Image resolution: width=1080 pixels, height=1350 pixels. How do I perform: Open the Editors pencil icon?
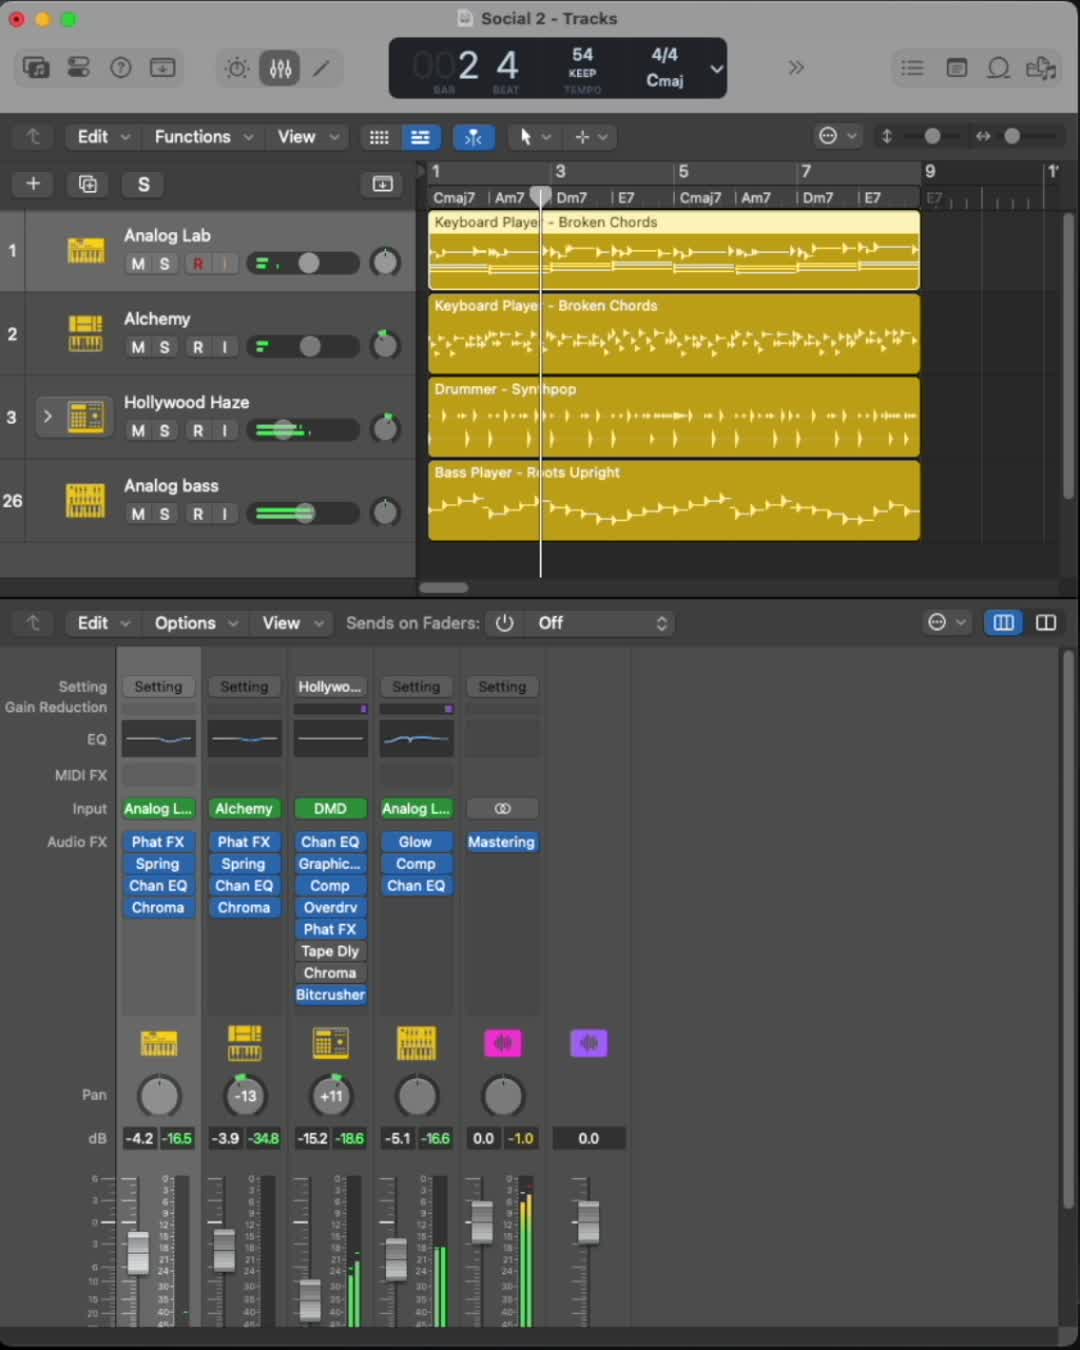pyautogui.click(x=322, y=68)
